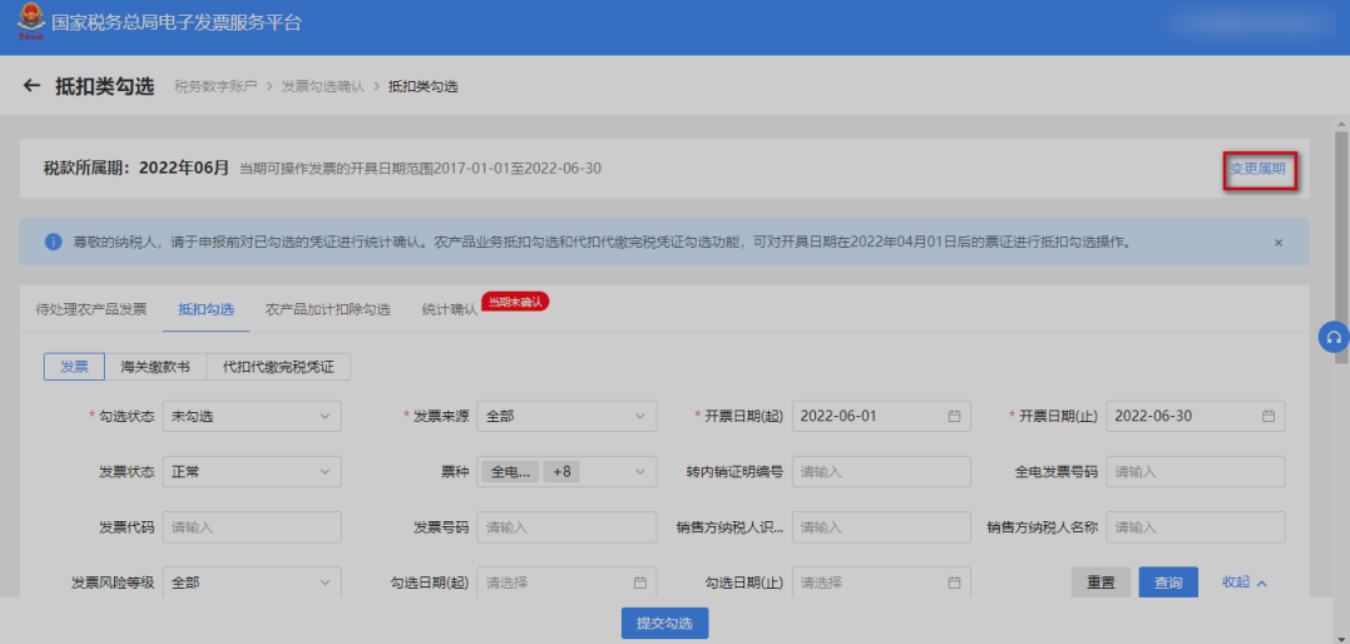The image size is (1350, 644).
Task: Switch to the 统计确认 tab
Action: pos(449,309)
